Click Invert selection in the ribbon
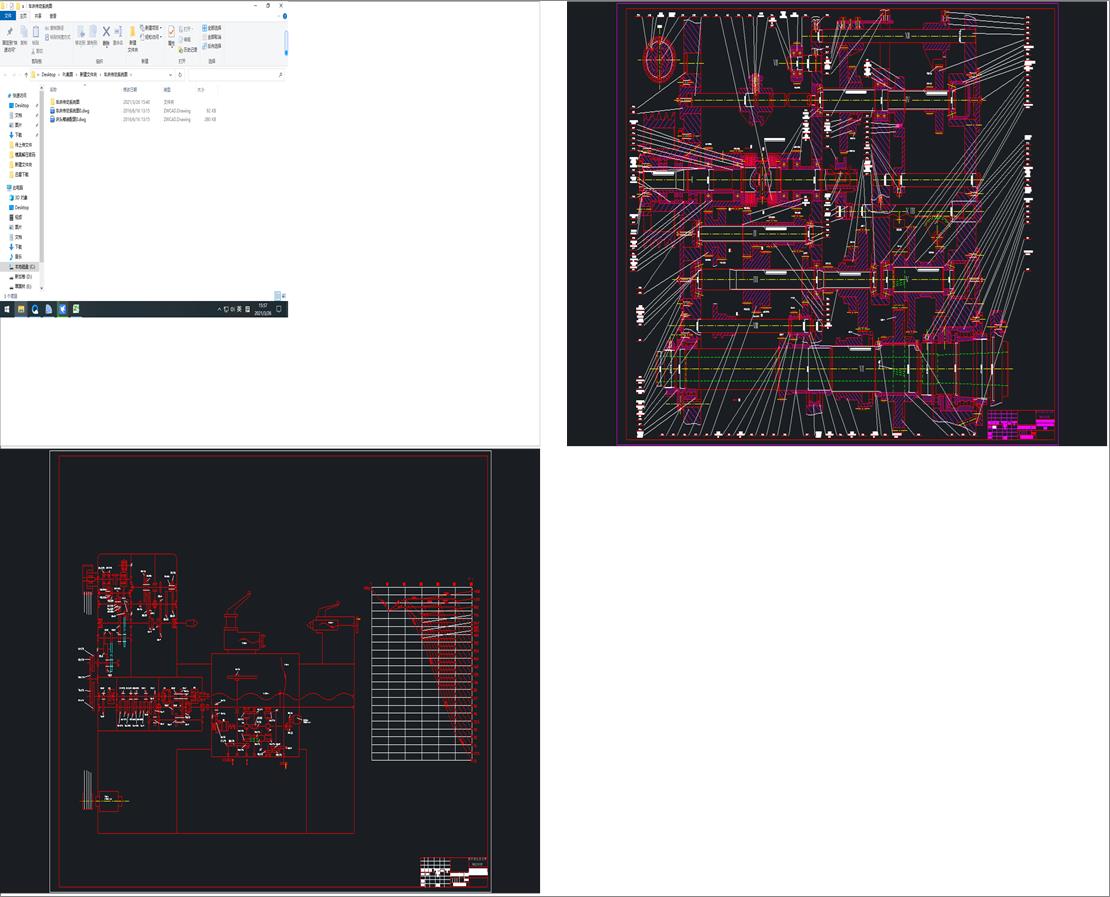Screen dimensions: 1110x897 tap(212, 46)
